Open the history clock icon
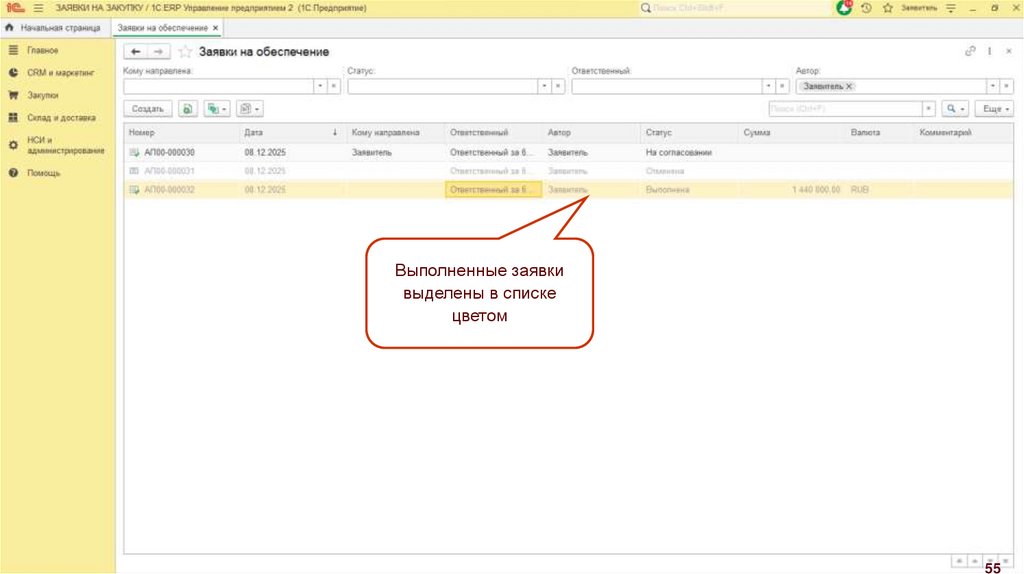Image resolution: width=1024 pixels, height=574 pixels. tap(867, 8)
